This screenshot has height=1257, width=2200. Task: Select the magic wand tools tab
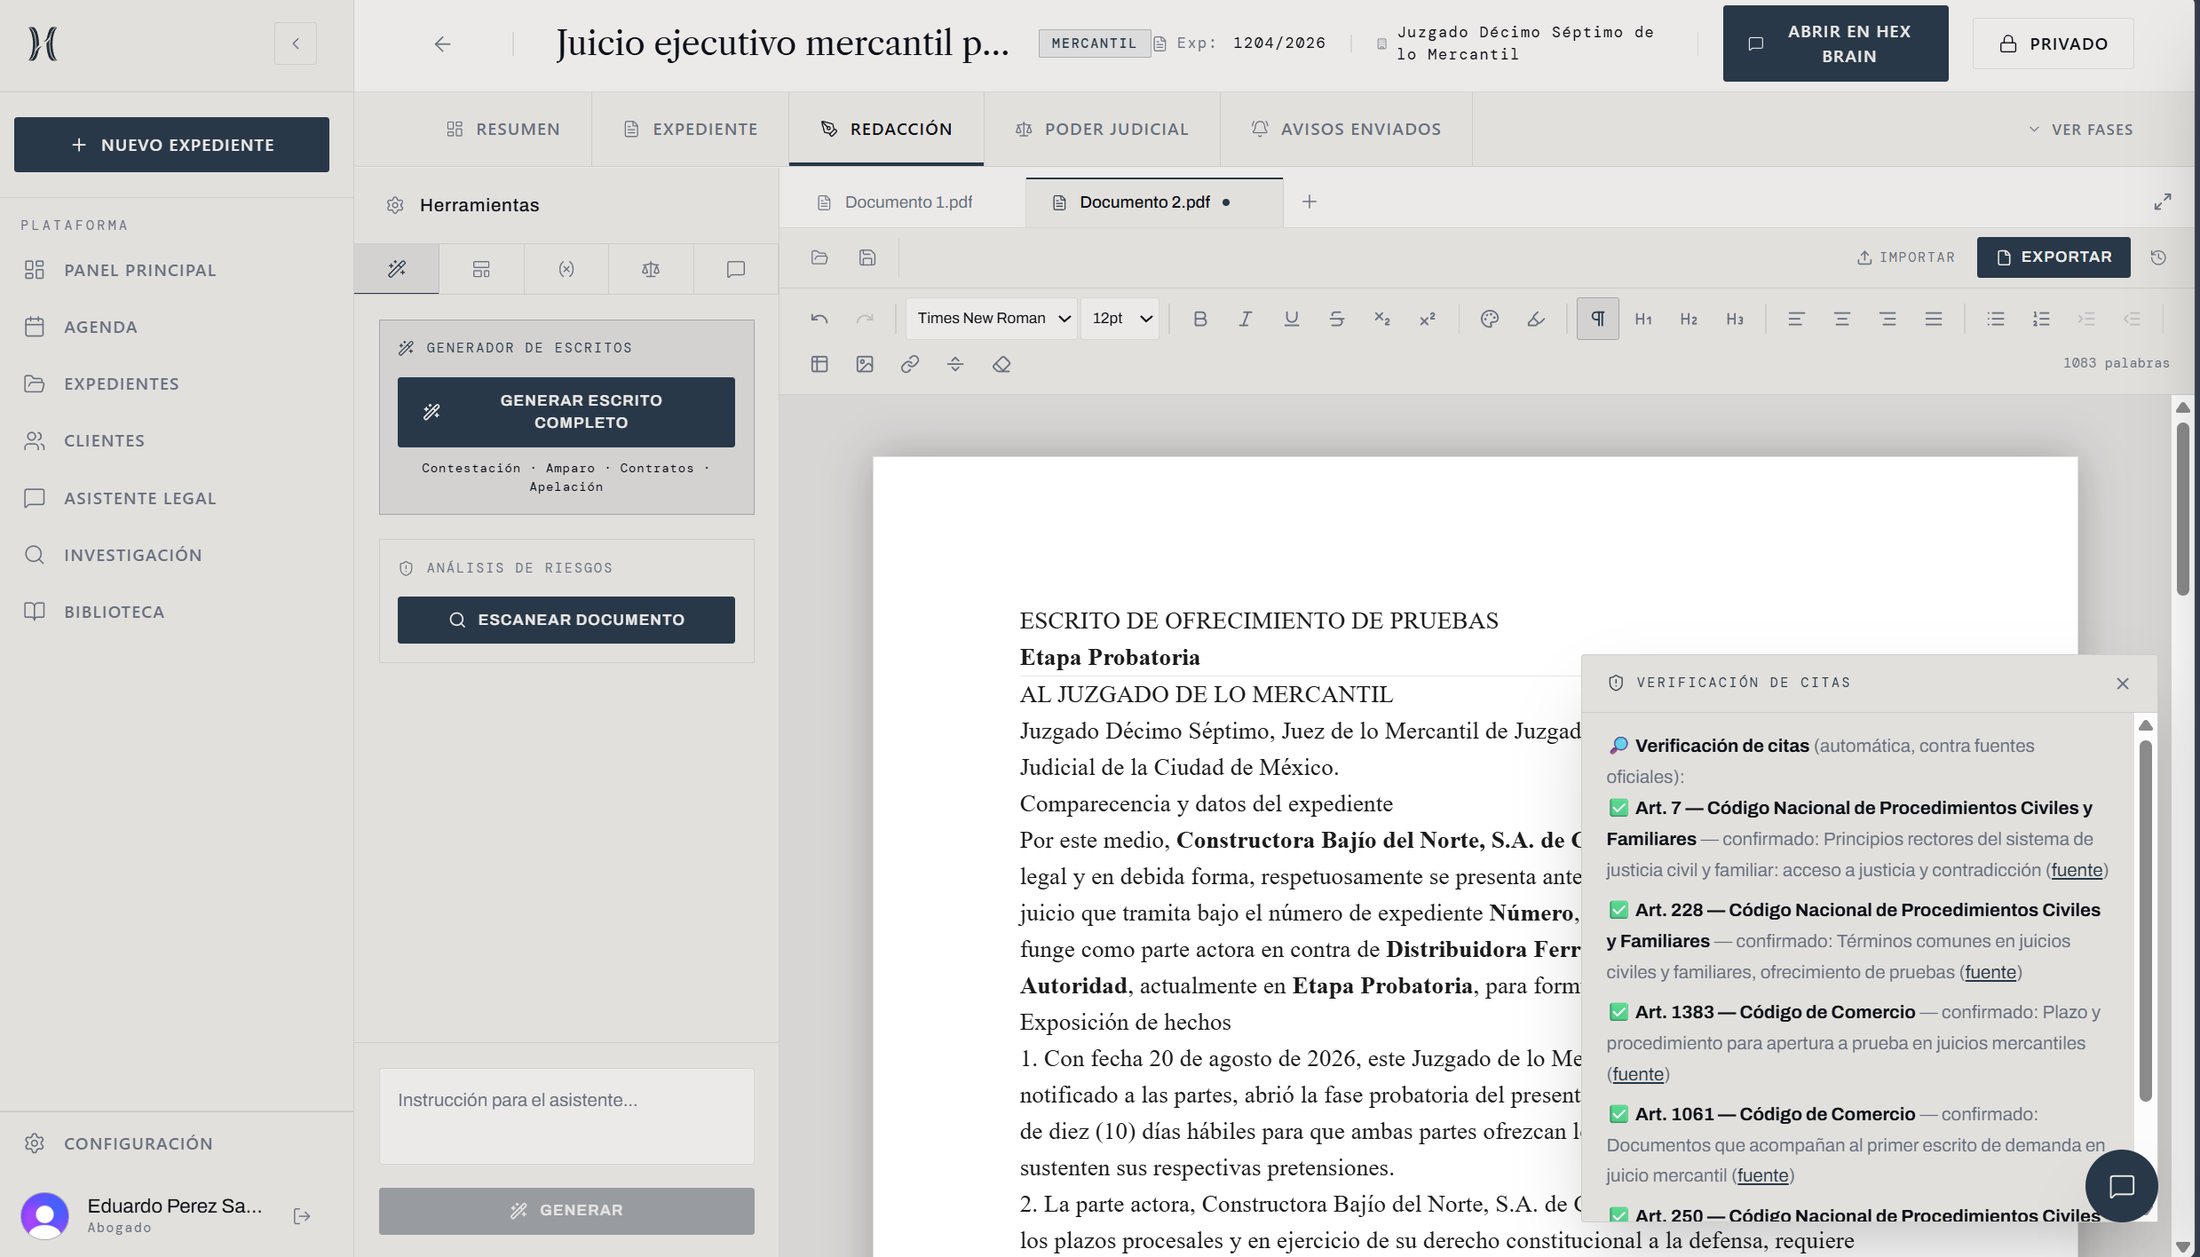(x=397, y=269)
